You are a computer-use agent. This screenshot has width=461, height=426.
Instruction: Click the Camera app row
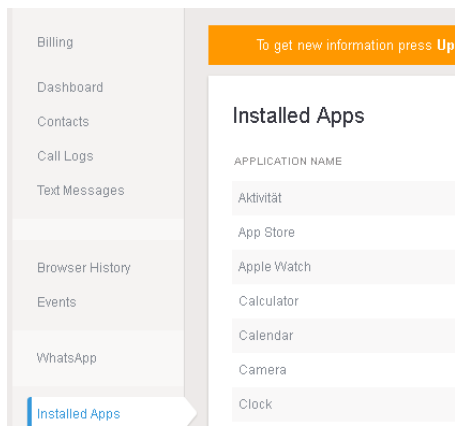[343, 370]
